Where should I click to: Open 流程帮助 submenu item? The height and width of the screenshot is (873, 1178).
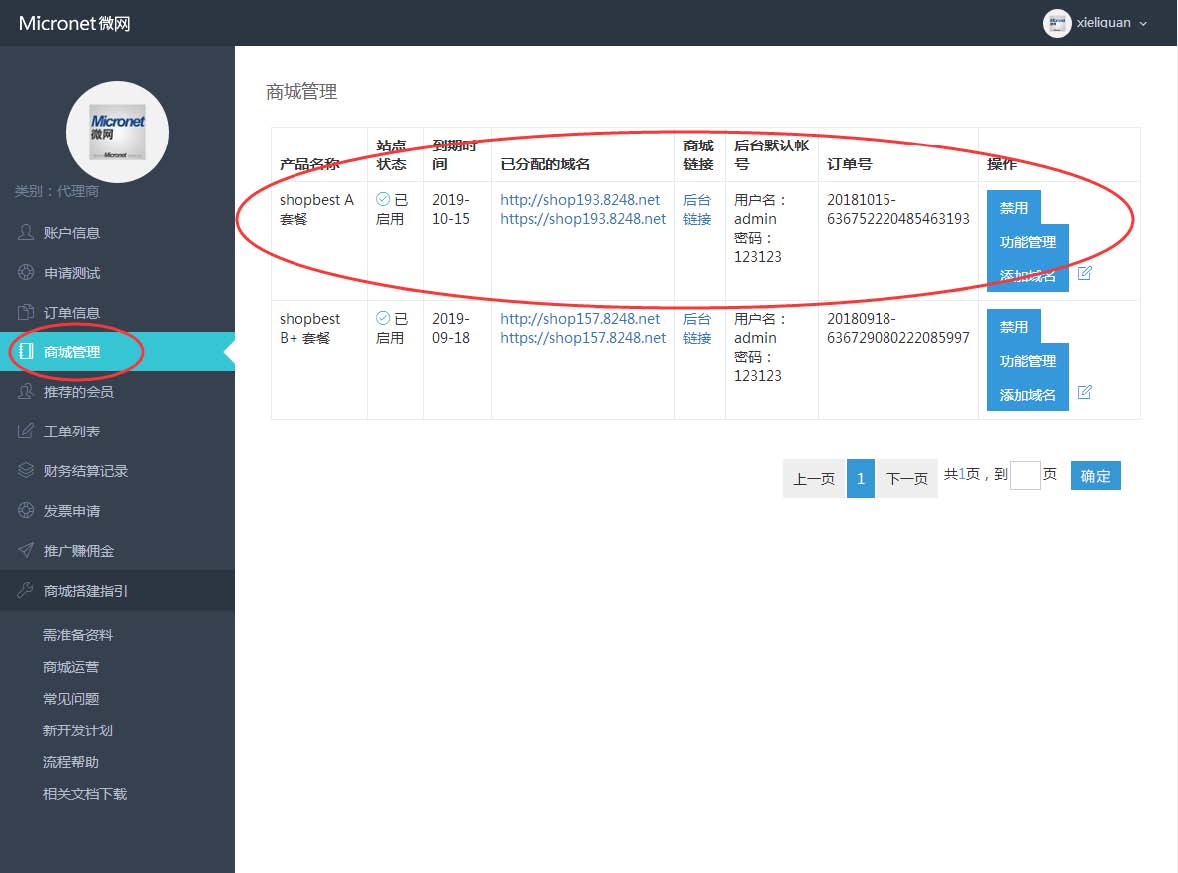(71, 762)
